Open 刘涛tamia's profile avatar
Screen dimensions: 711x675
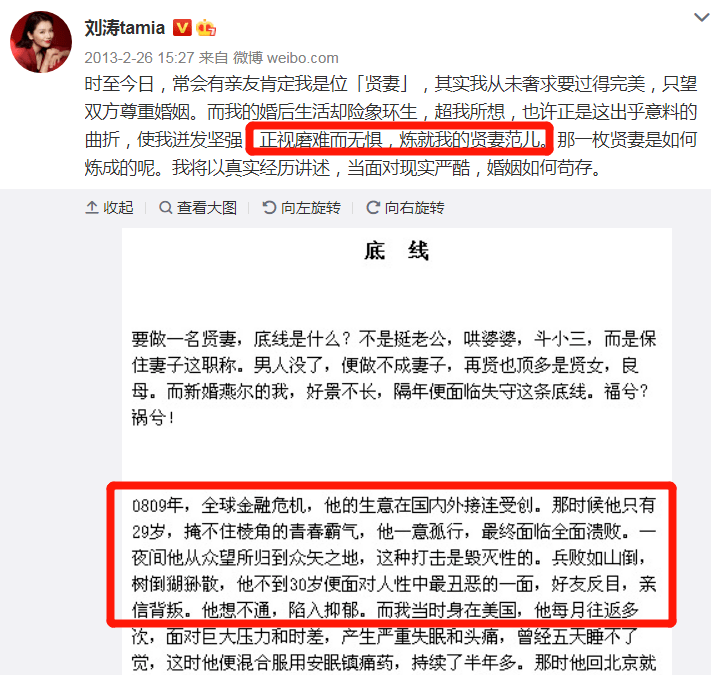[x=41, y=42]
